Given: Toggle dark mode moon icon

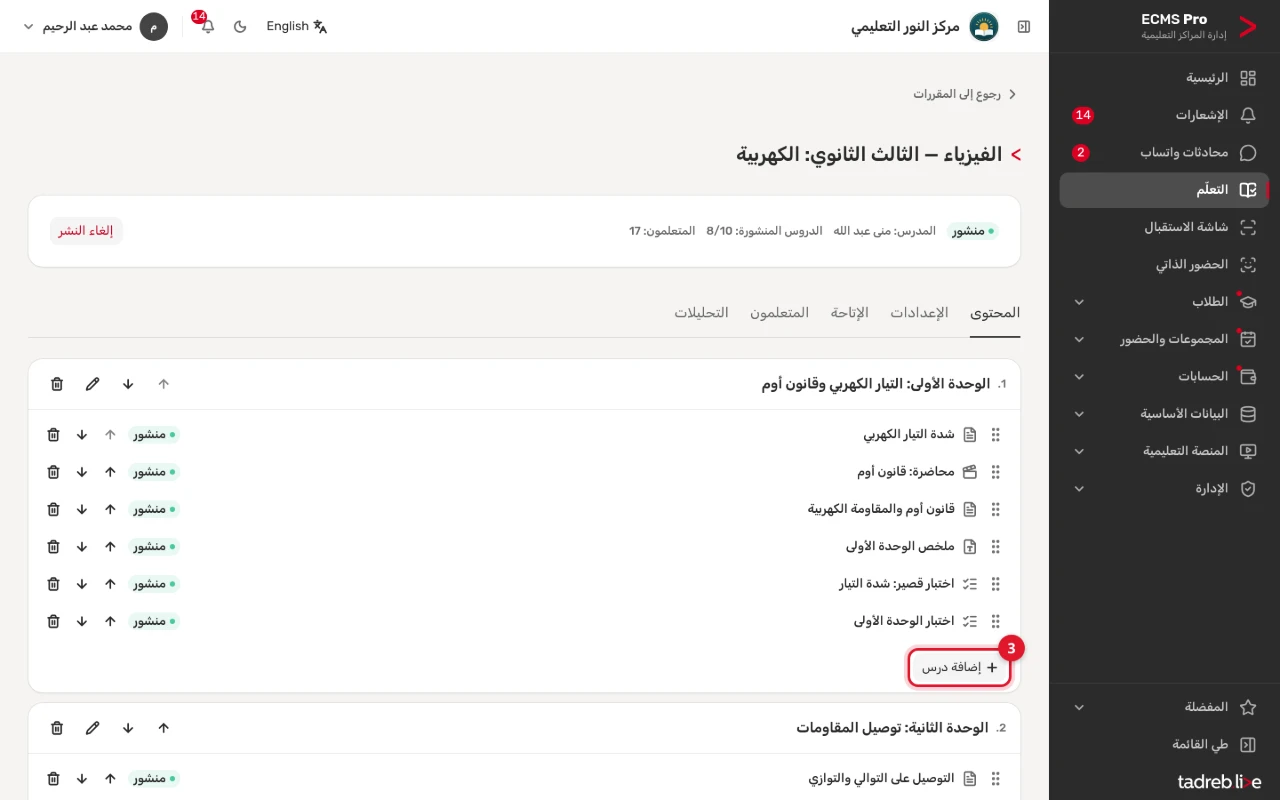Looking at the screenshot, I should click(240, 26).
